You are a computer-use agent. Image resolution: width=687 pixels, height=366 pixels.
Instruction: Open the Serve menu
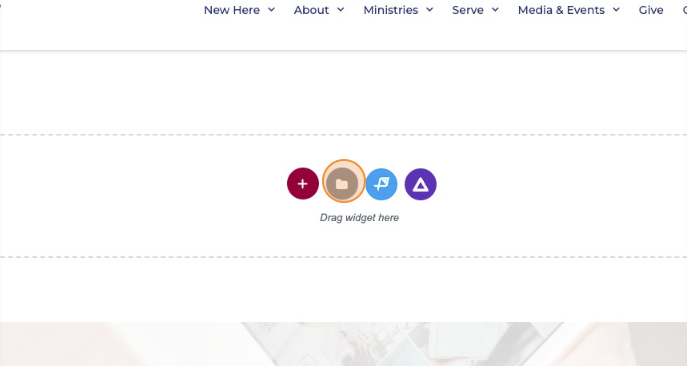point(468,10)
